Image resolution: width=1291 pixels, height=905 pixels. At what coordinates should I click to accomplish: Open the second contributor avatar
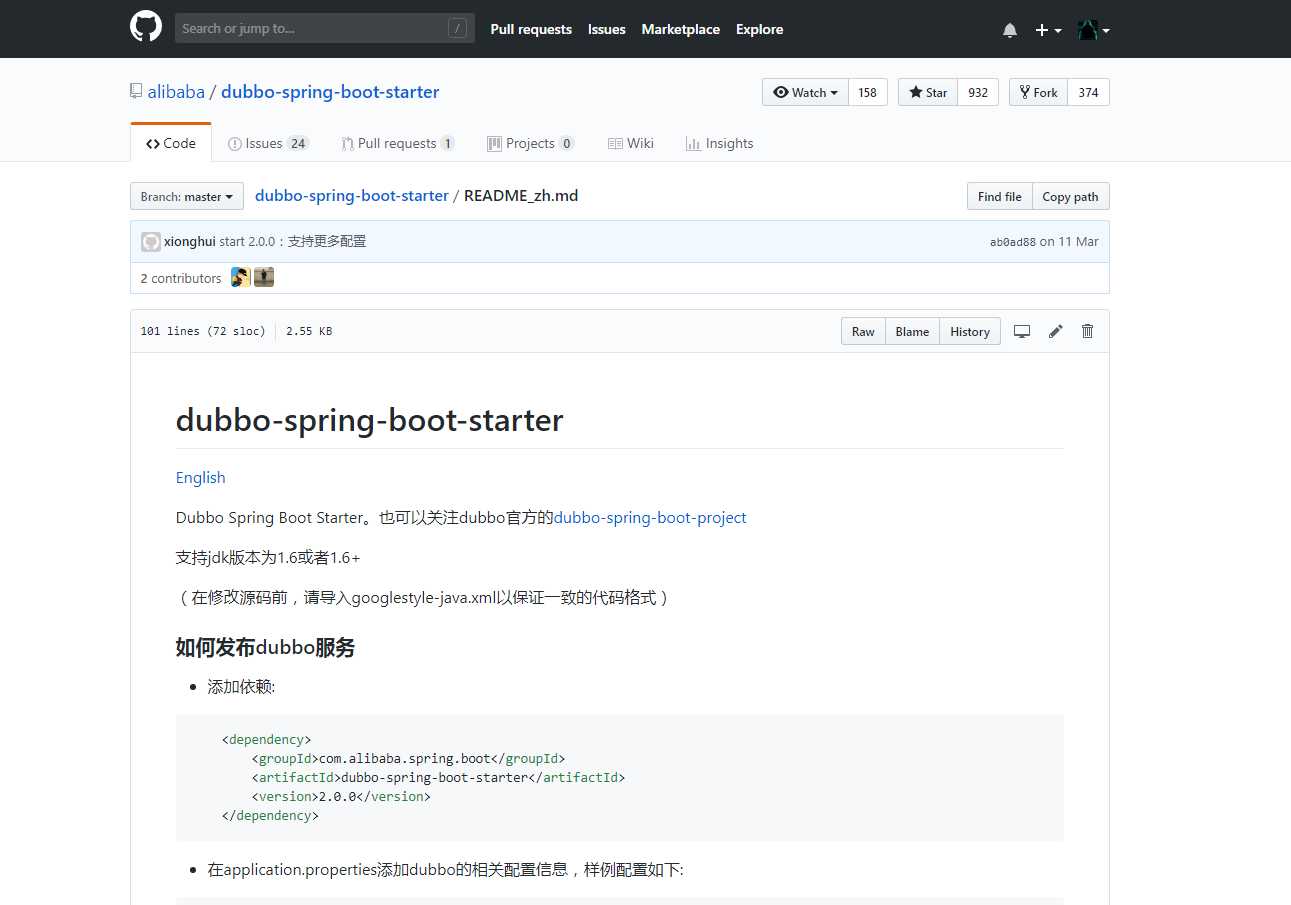click(264, 277)
